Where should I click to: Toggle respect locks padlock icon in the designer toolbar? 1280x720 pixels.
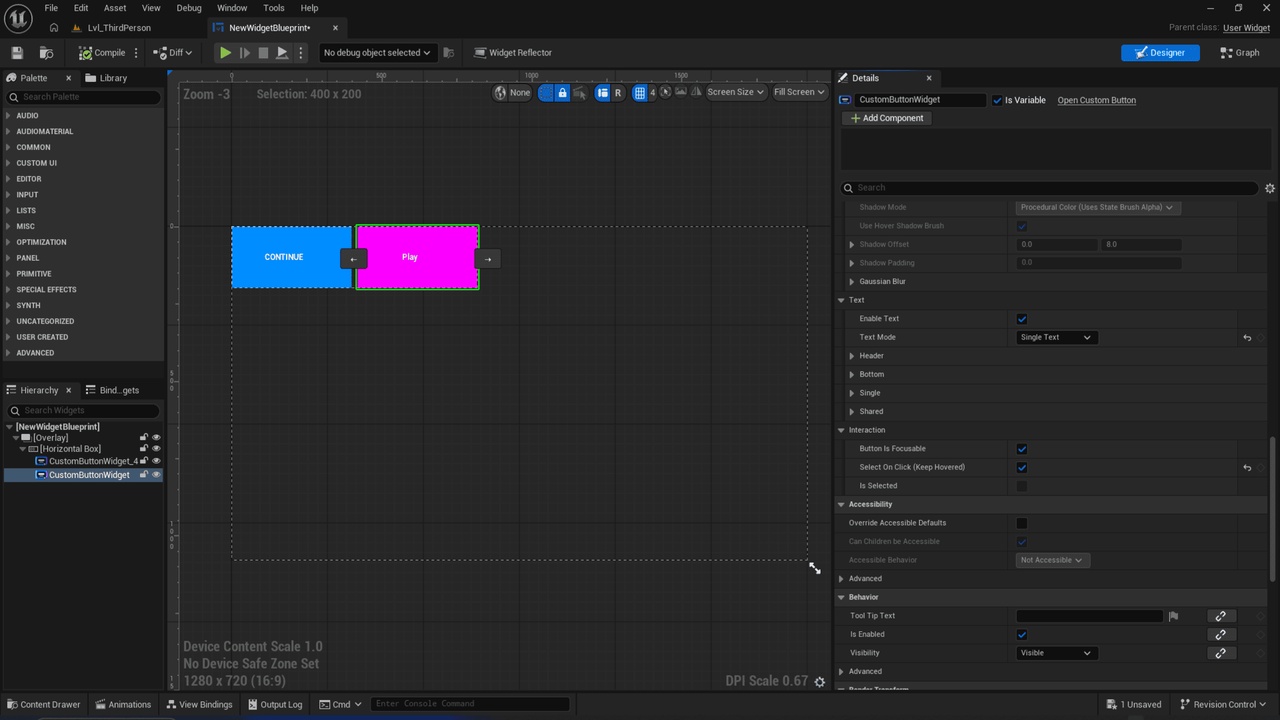click(x=562, y=92)
